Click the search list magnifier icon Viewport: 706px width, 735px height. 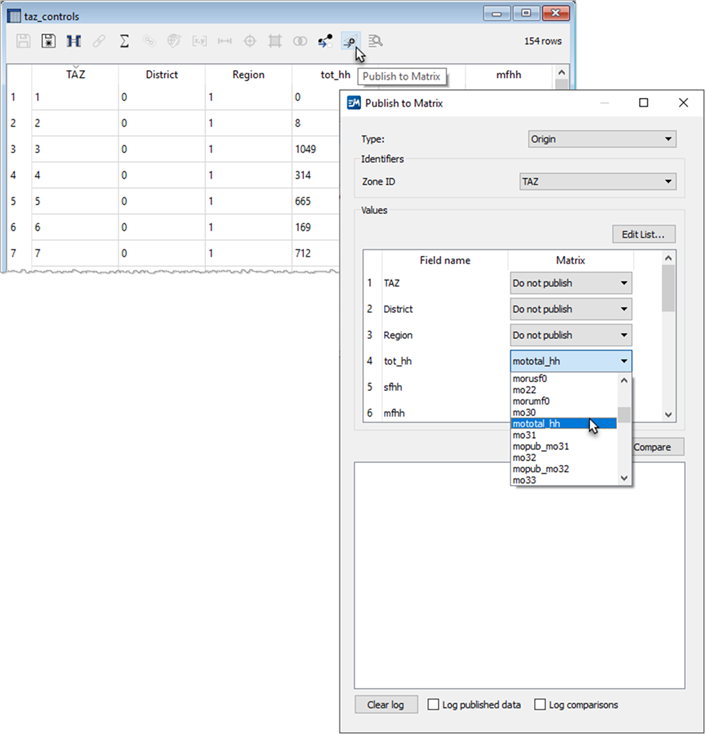click(375, 41)
